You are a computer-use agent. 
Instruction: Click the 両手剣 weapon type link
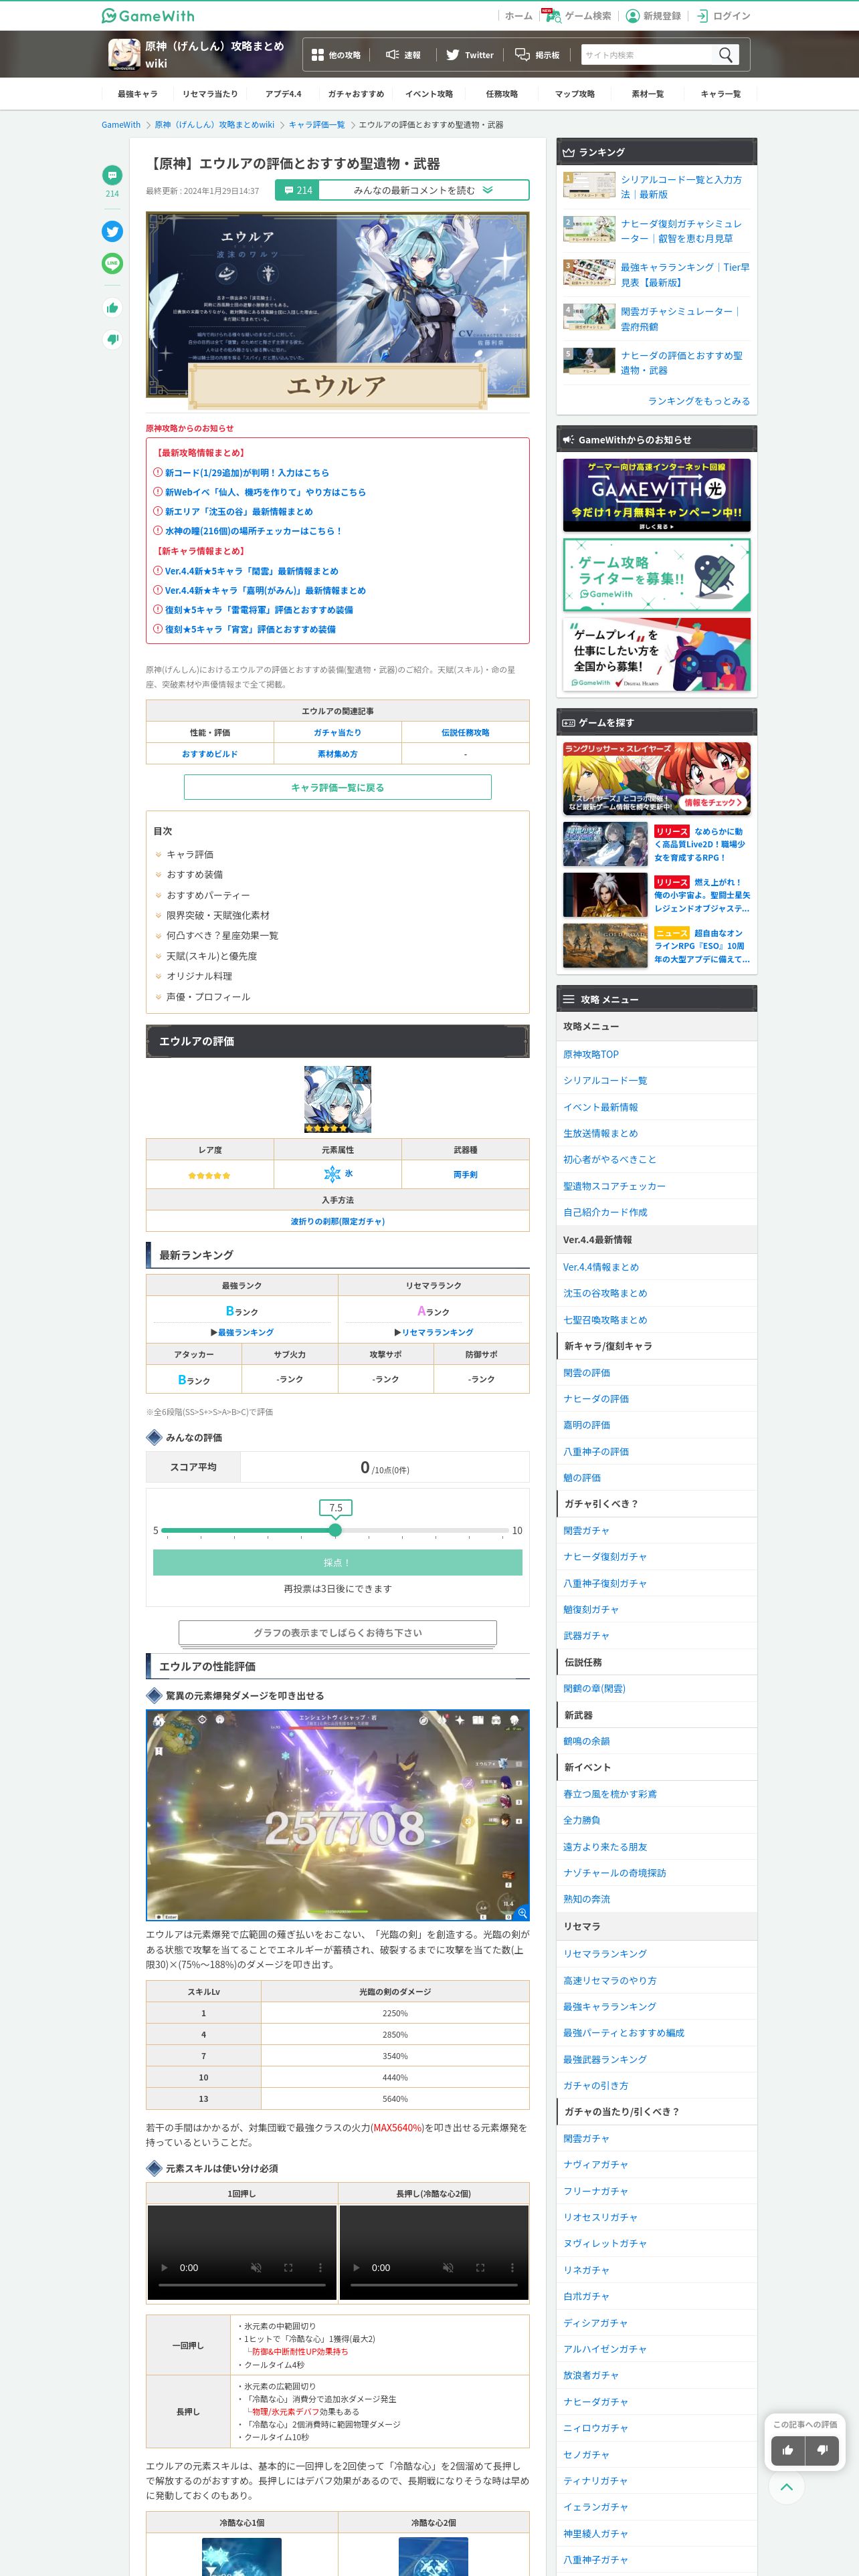click(x=465, y=1175)
